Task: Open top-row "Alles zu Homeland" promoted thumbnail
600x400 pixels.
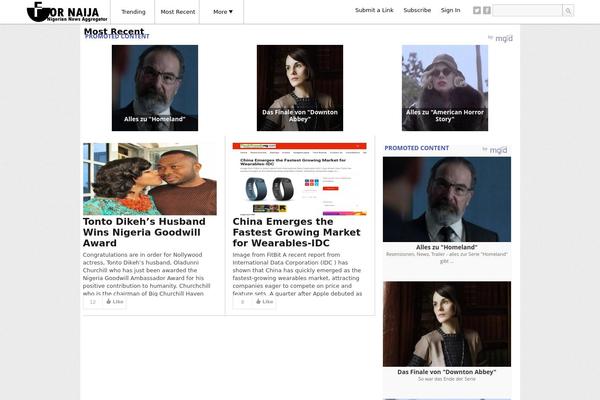Action: click(155, 88)
